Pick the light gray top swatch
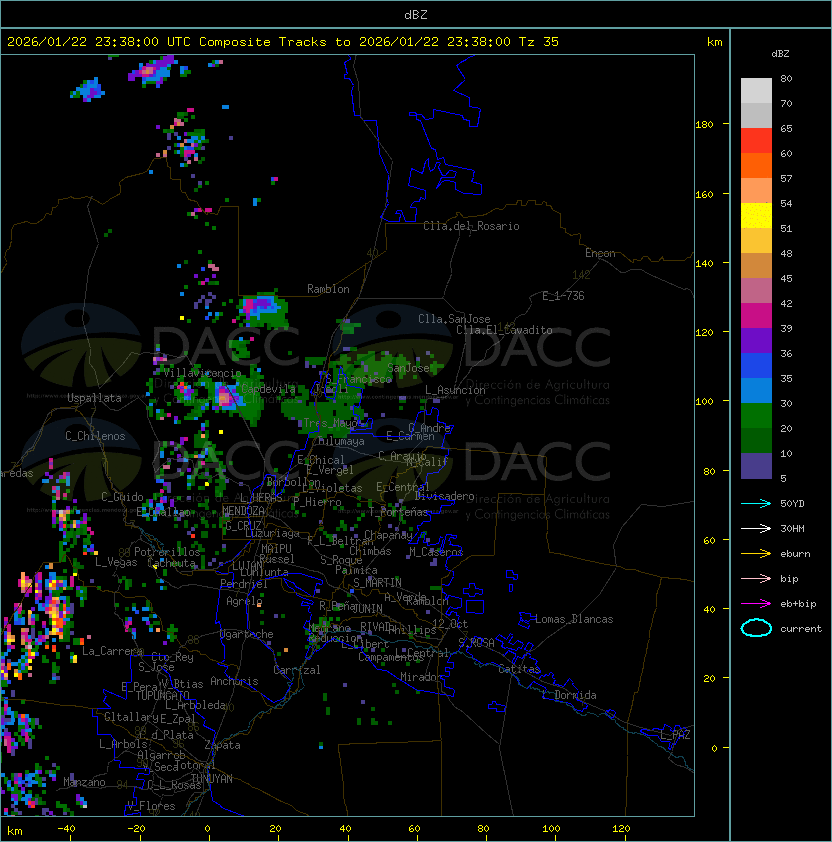Viewport: 832px width, 842px height. pos(756,91)
